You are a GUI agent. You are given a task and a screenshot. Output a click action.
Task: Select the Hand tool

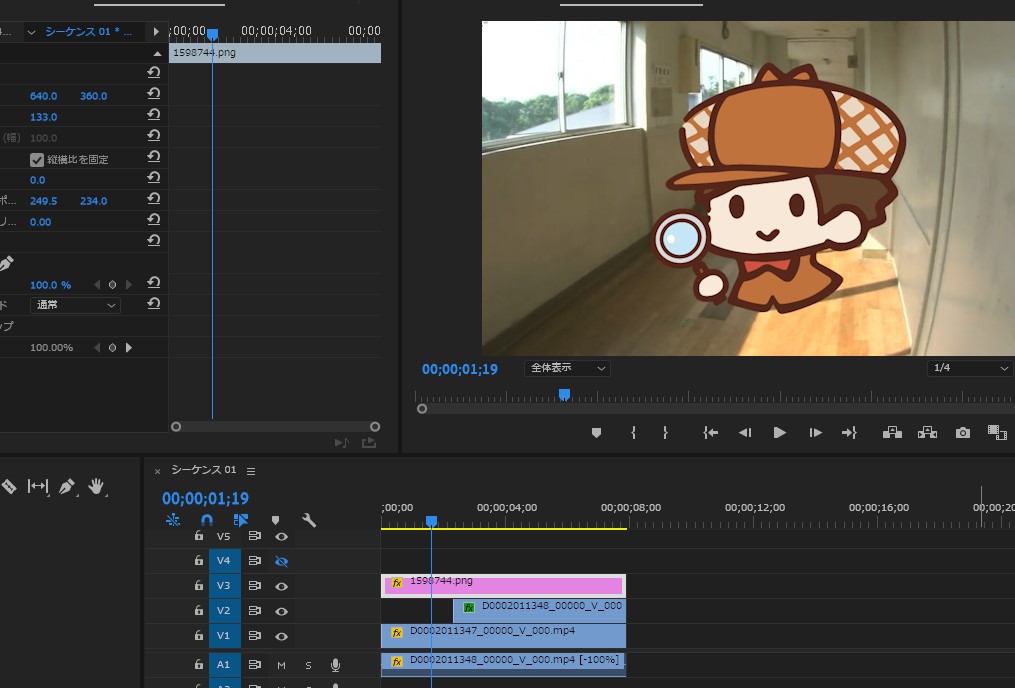pos(96,487)
